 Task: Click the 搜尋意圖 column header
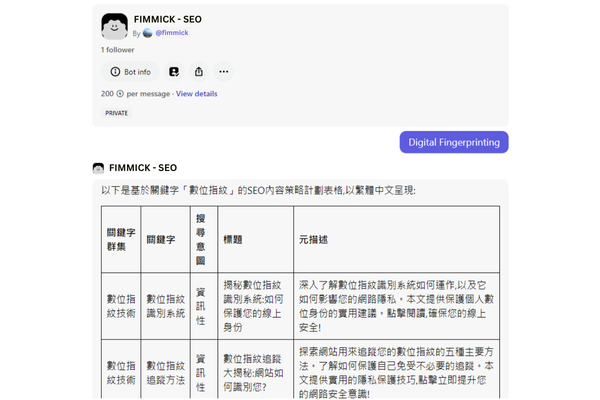204,240
